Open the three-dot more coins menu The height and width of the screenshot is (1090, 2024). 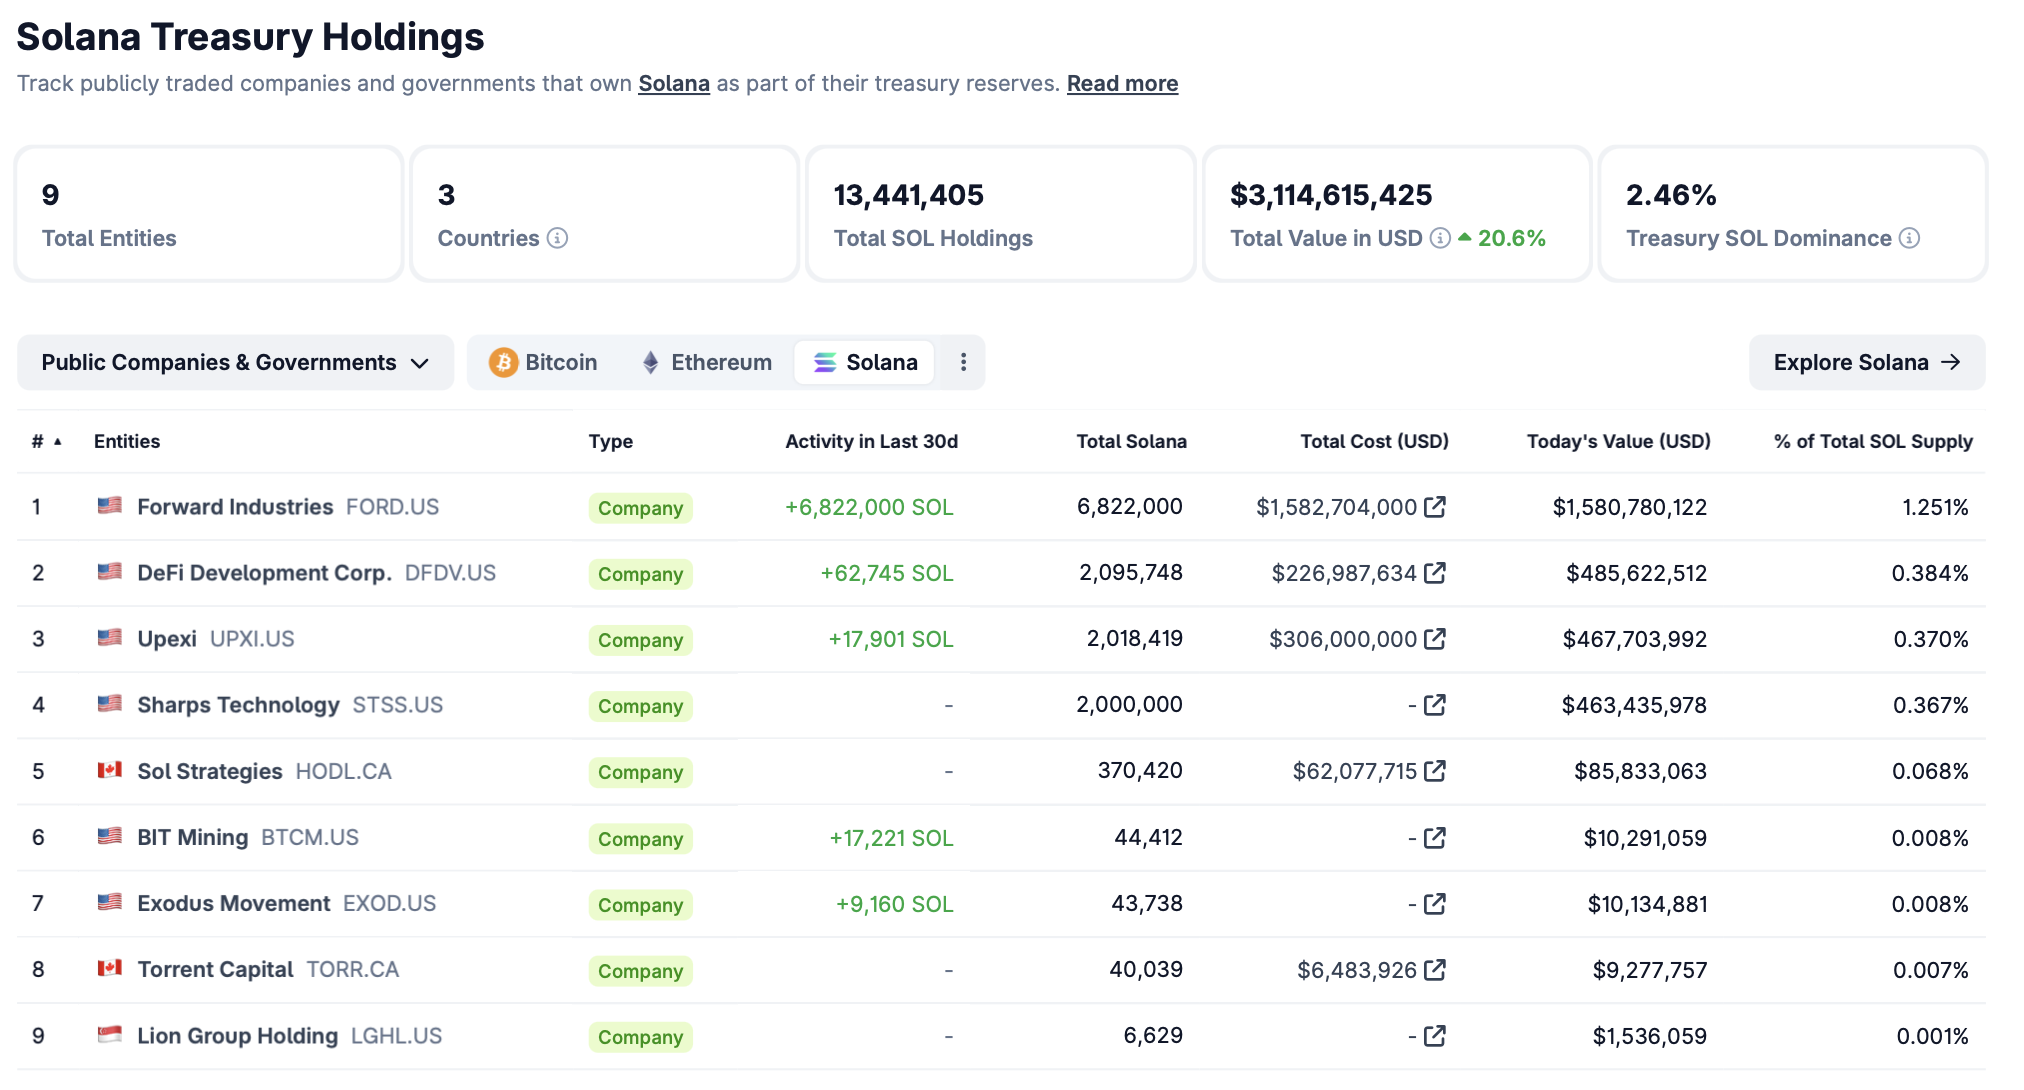point(963,362)
